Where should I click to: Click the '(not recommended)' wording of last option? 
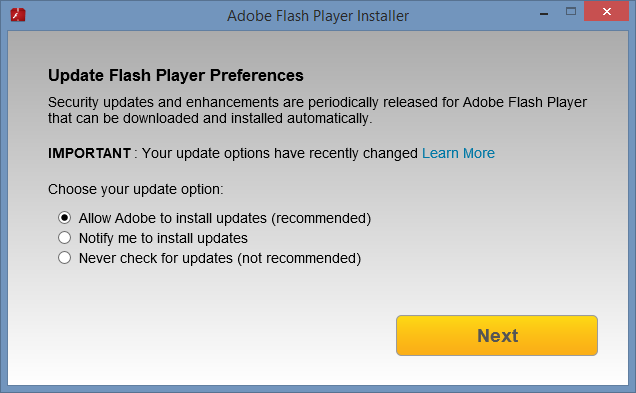click(x=299, y=258)
